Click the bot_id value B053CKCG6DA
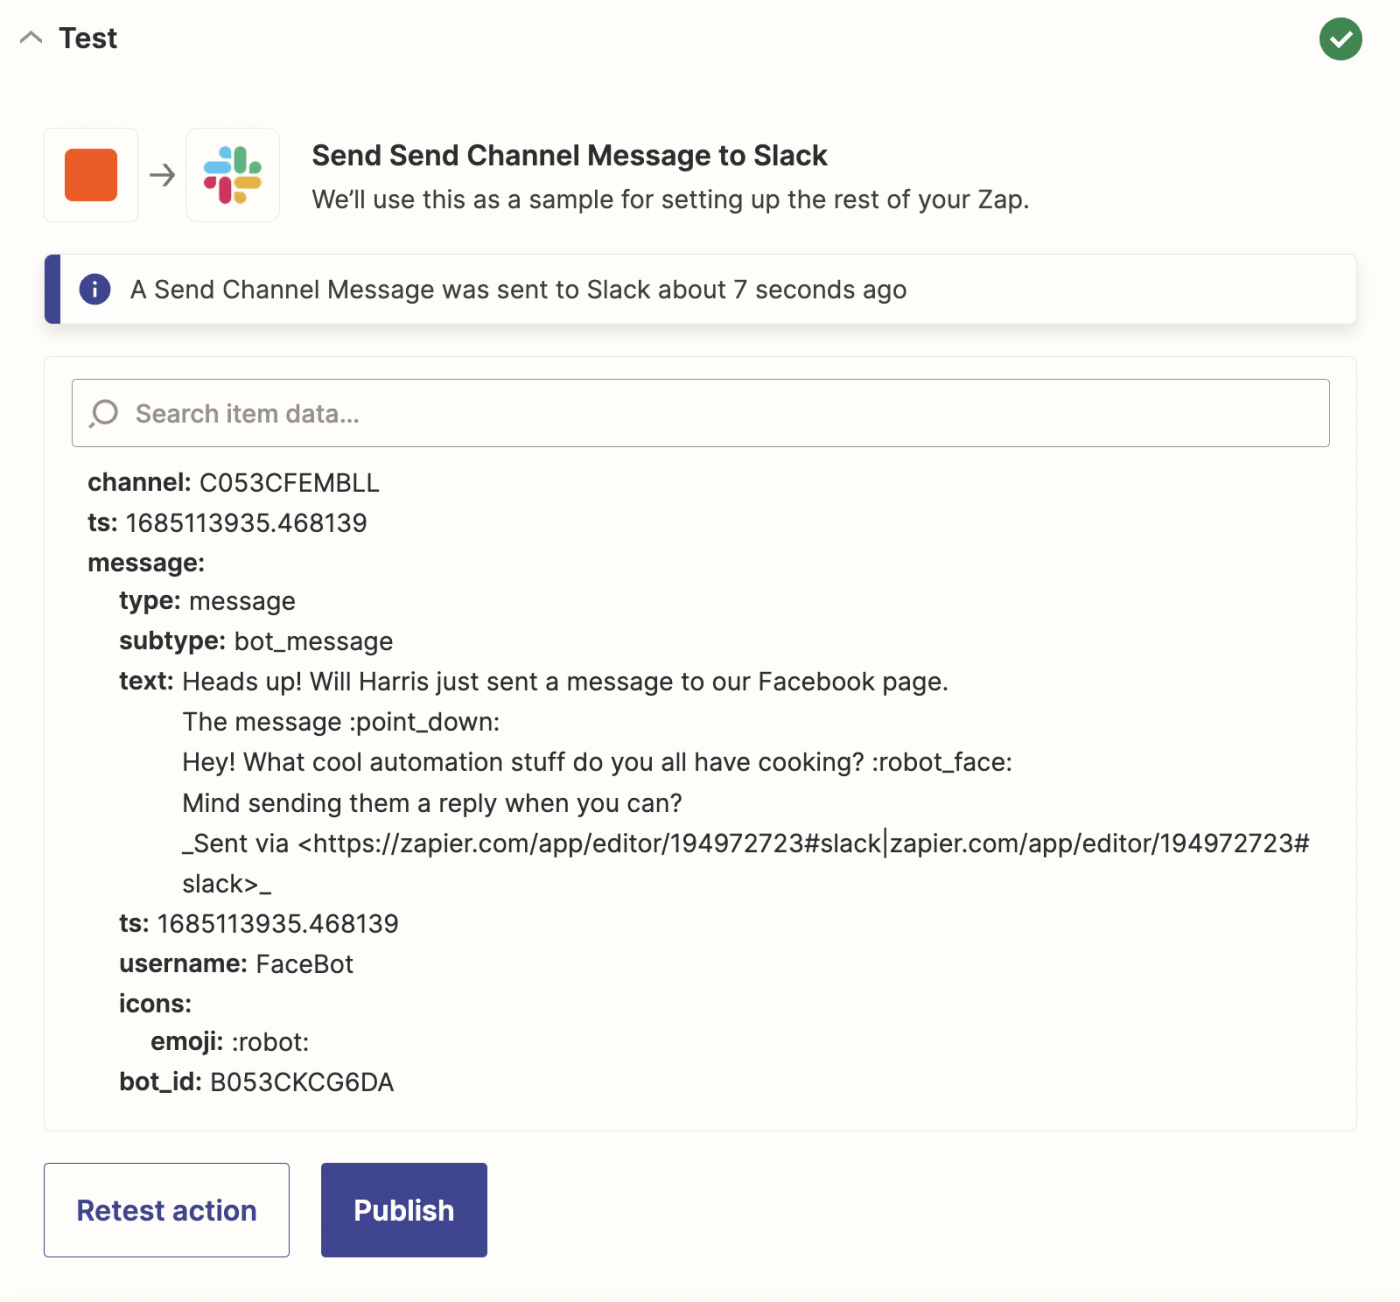The image size is (1400, 1302). point(301,1082)
